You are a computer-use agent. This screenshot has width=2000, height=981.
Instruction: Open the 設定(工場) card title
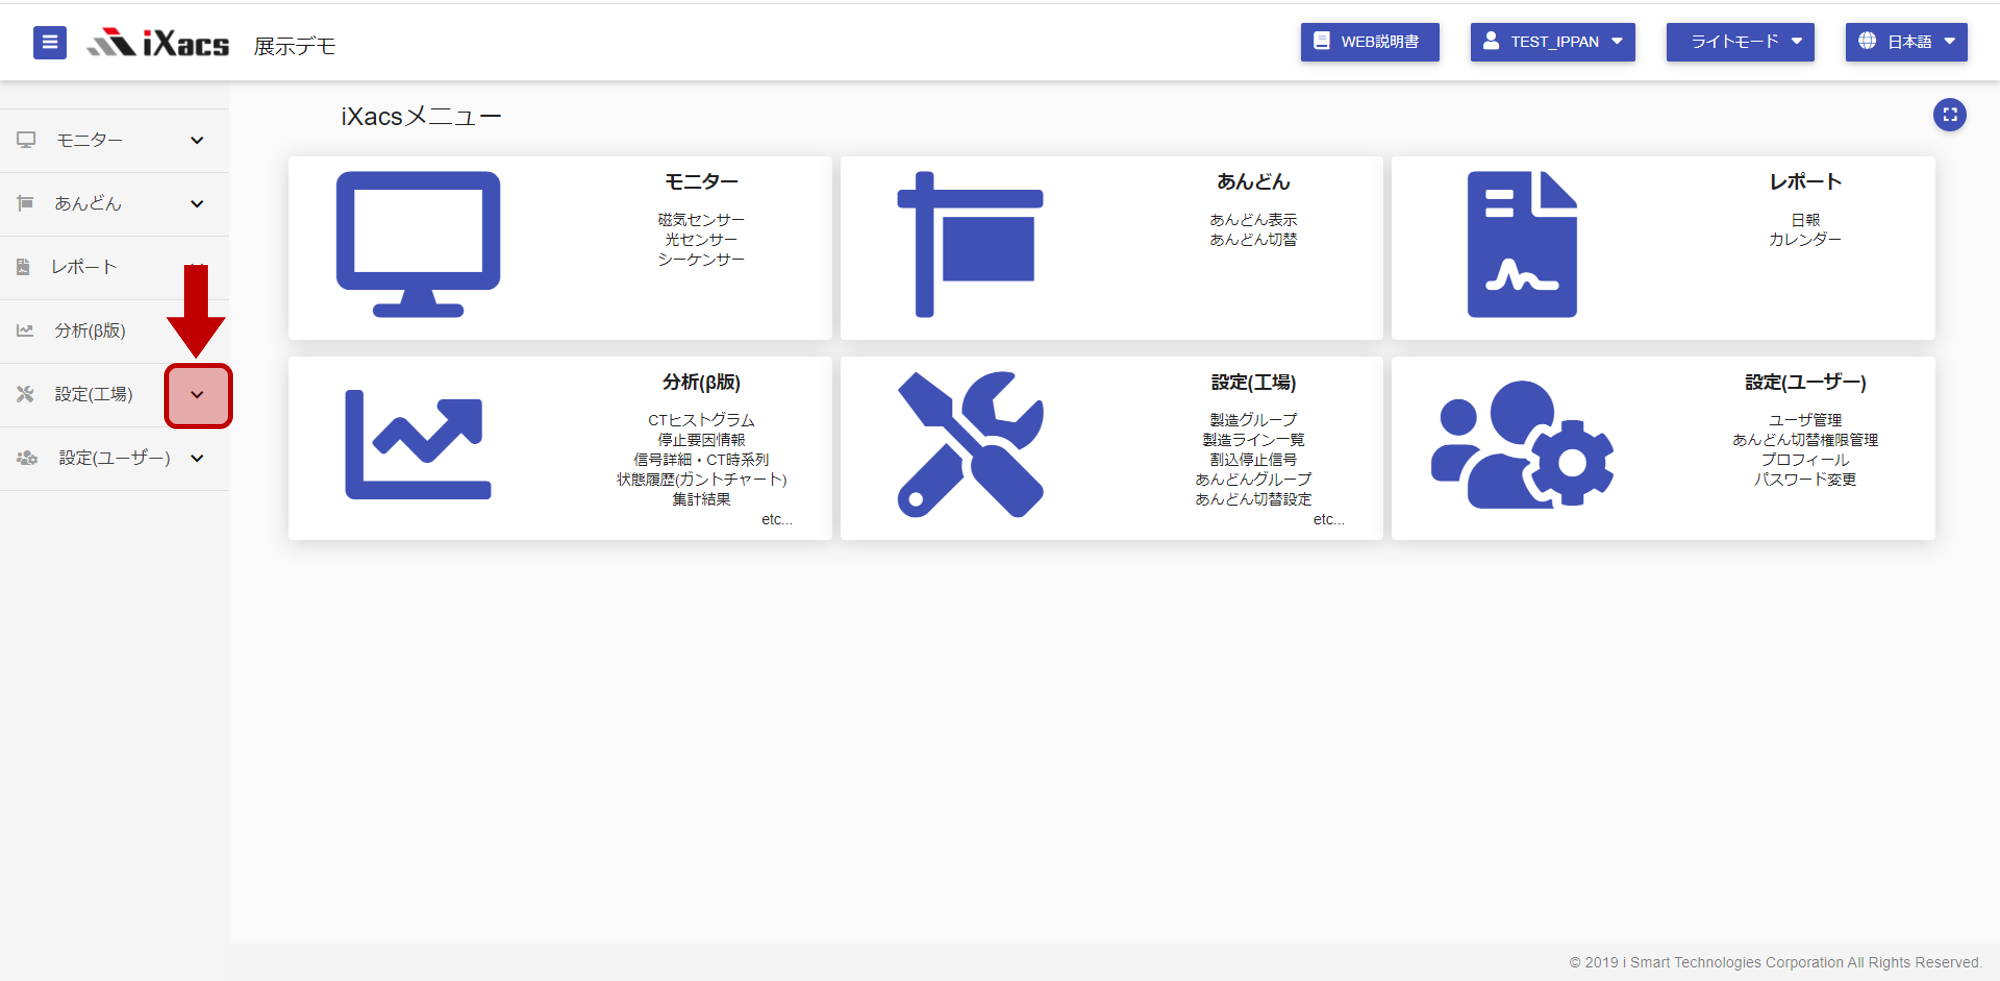1253,382
